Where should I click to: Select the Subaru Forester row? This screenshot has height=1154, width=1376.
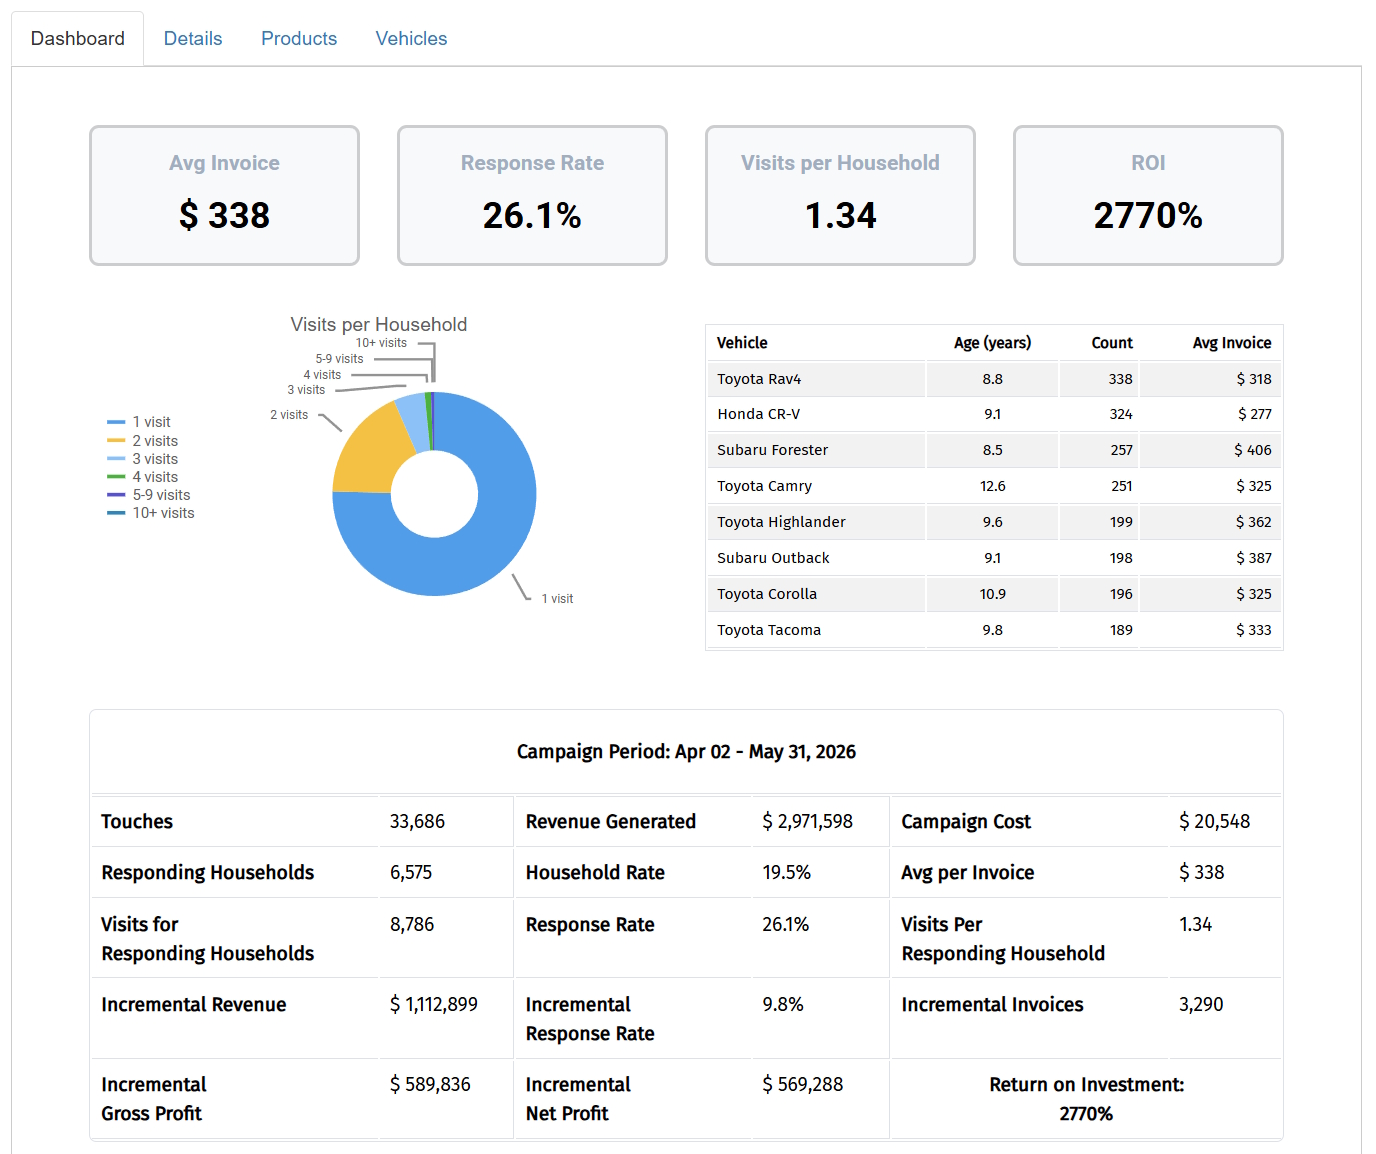994,450
